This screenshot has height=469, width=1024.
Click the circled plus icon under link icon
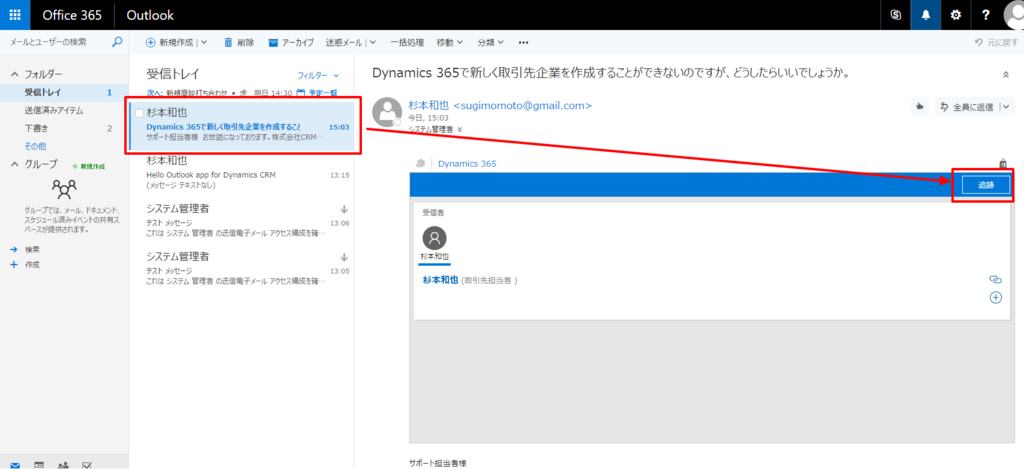[996, 297]
